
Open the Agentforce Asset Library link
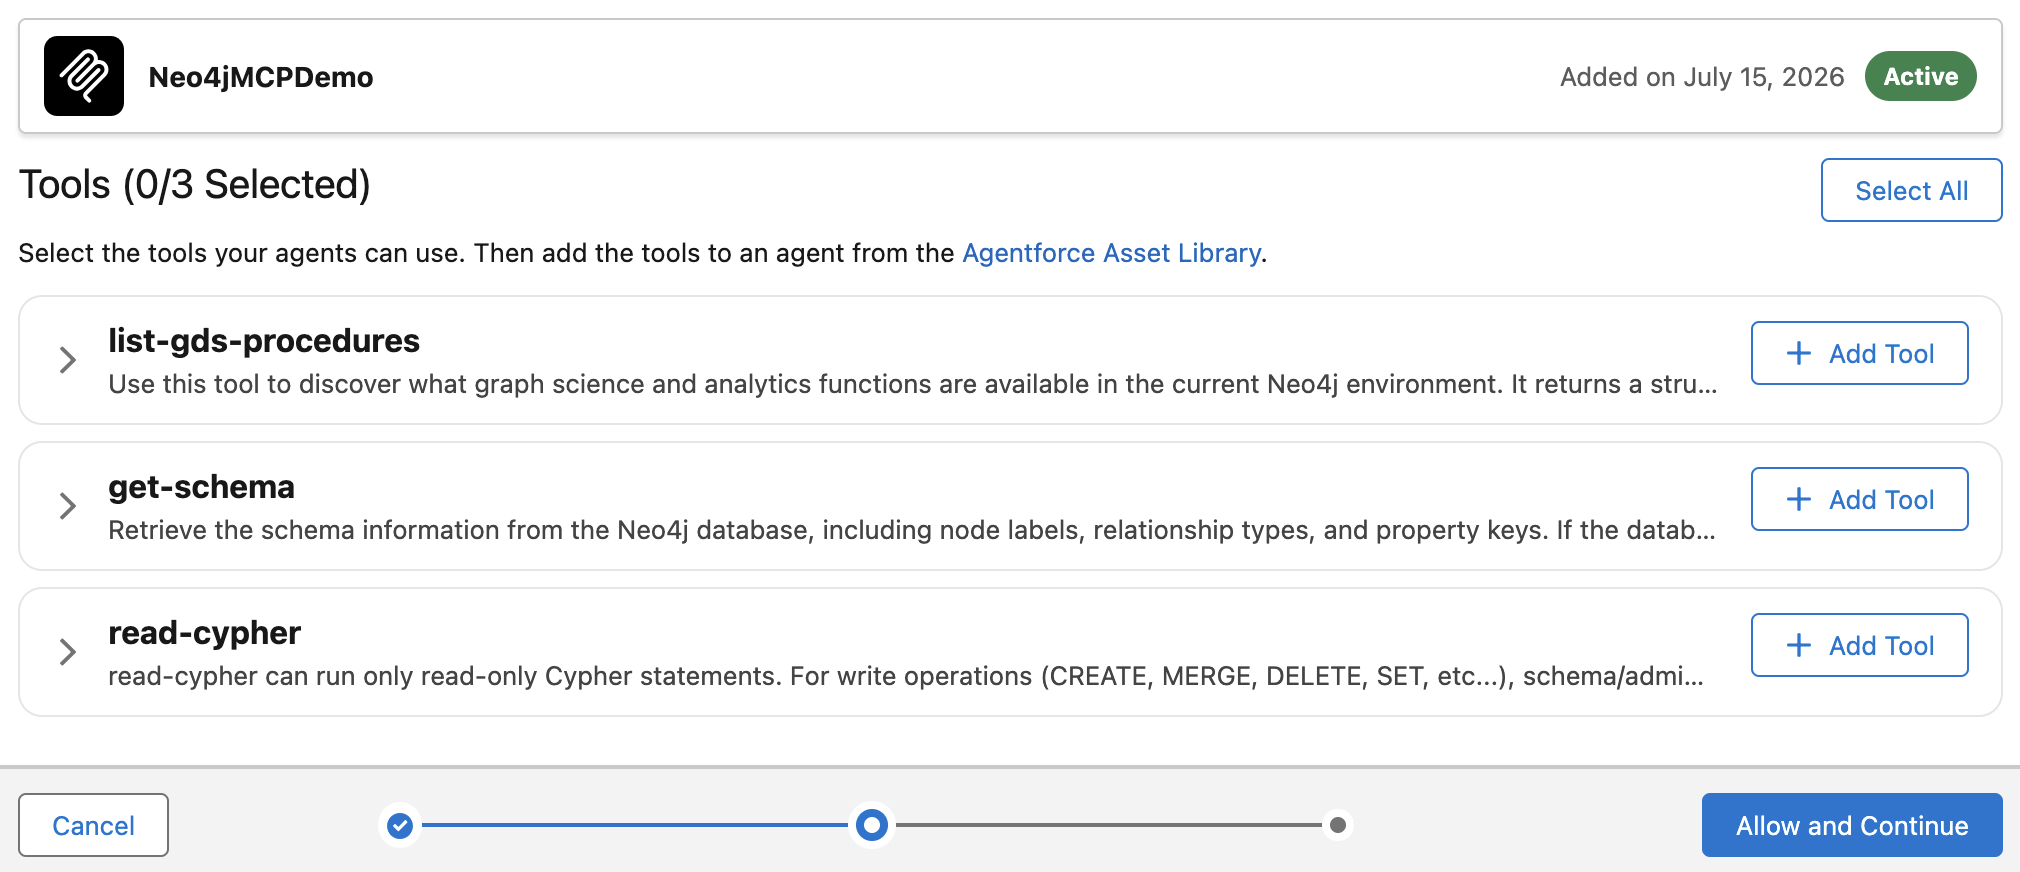(1111, 253)
